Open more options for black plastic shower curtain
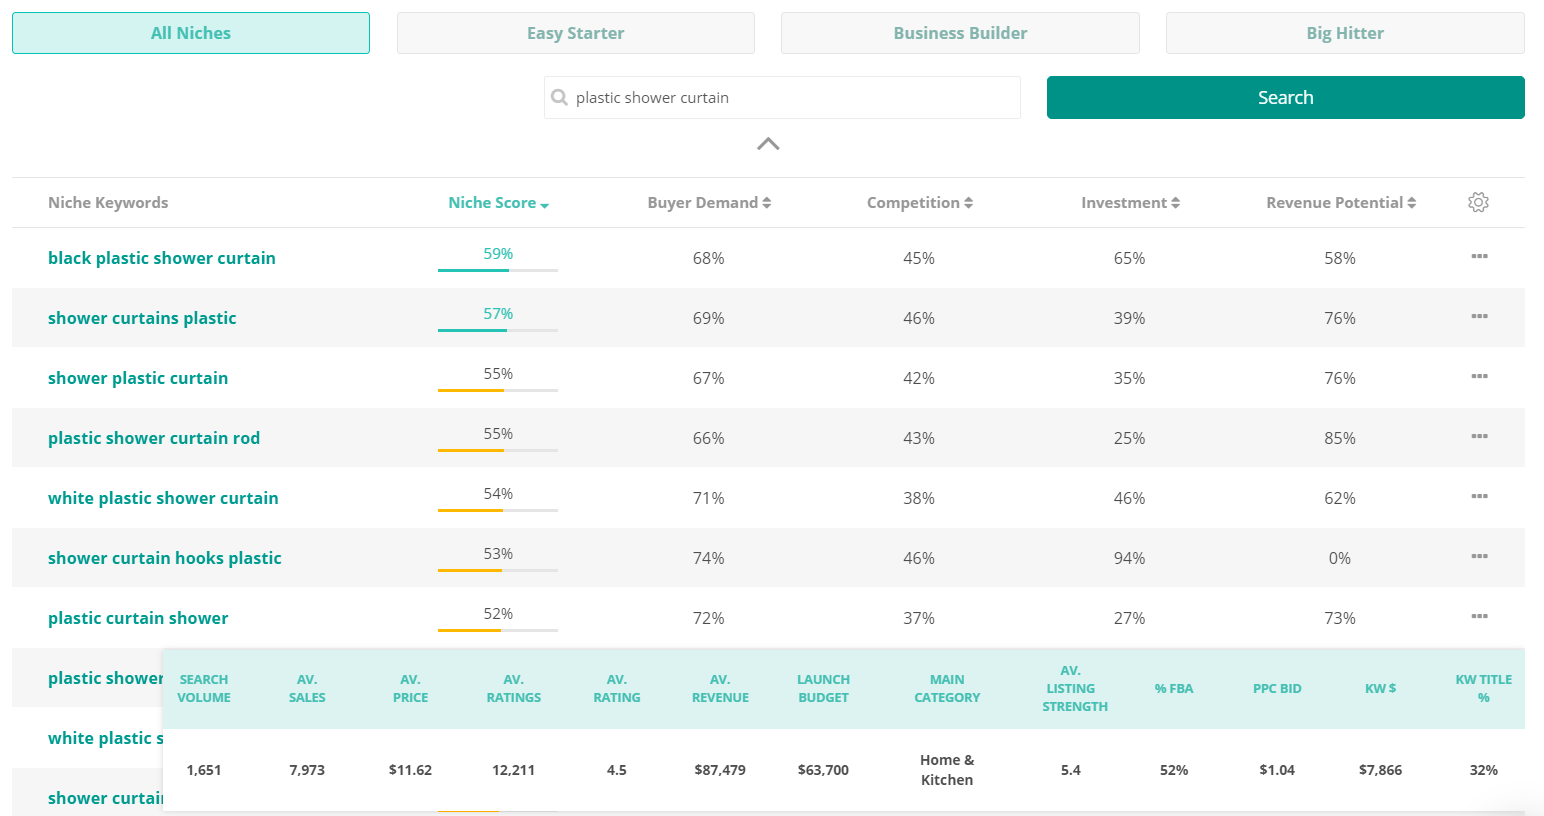The image size is (1544, 816). click(1479, 257)
